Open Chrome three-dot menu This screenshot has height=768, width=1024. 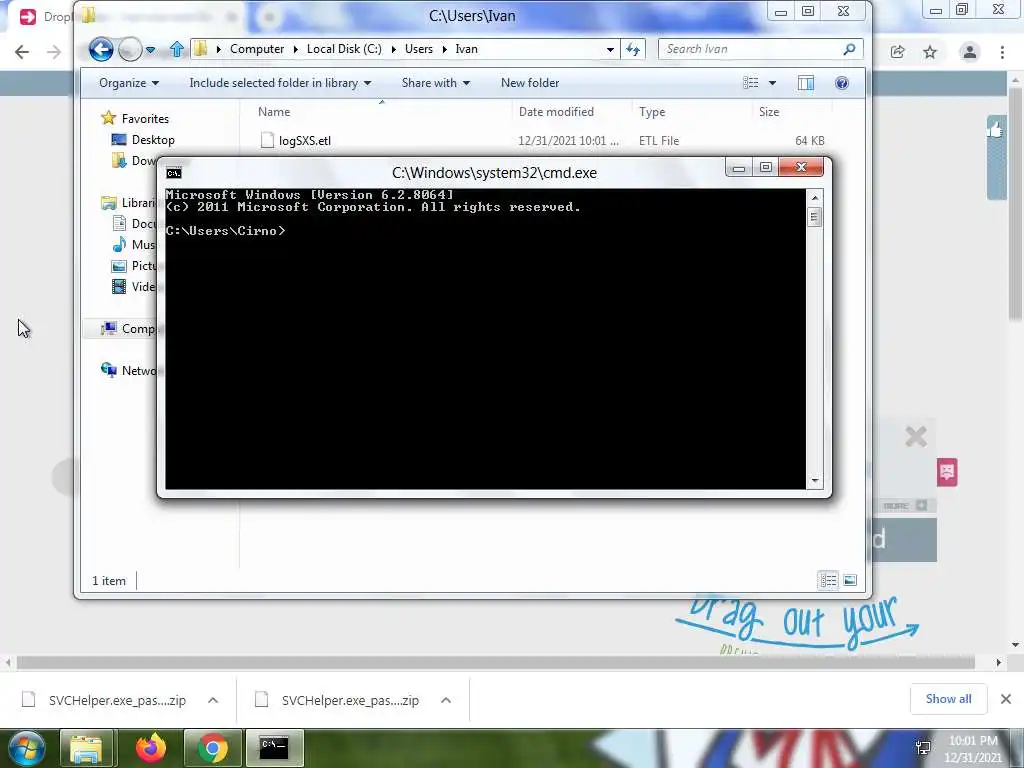pos(1002,52)
